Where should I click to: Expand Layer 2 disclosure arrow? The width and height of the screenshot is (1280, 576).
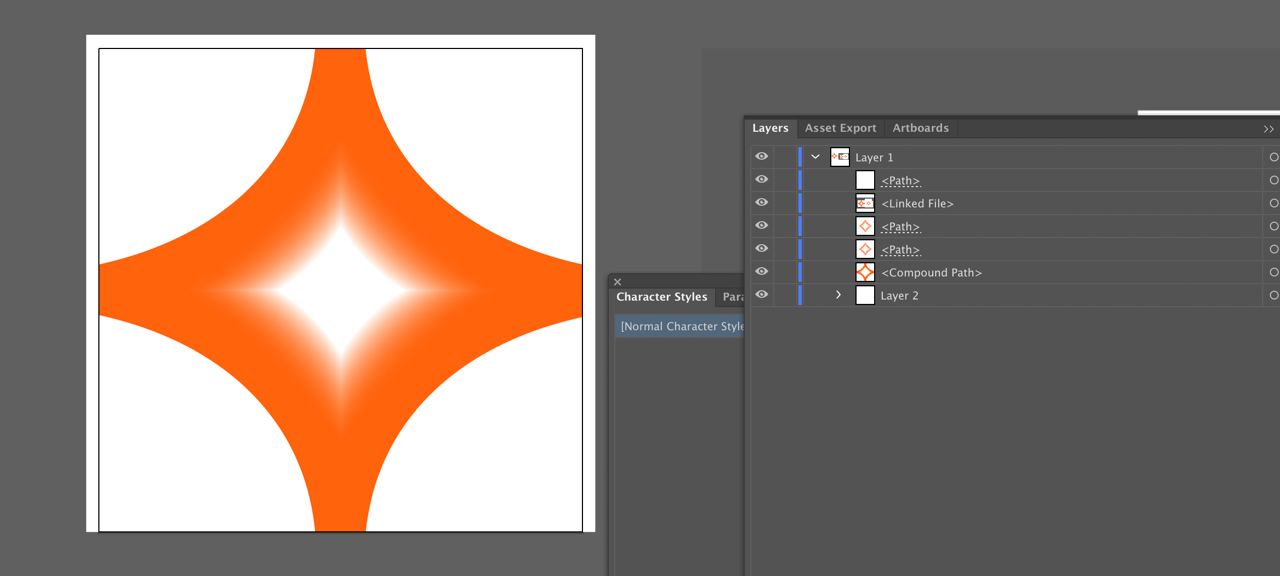tap(838, 295)
